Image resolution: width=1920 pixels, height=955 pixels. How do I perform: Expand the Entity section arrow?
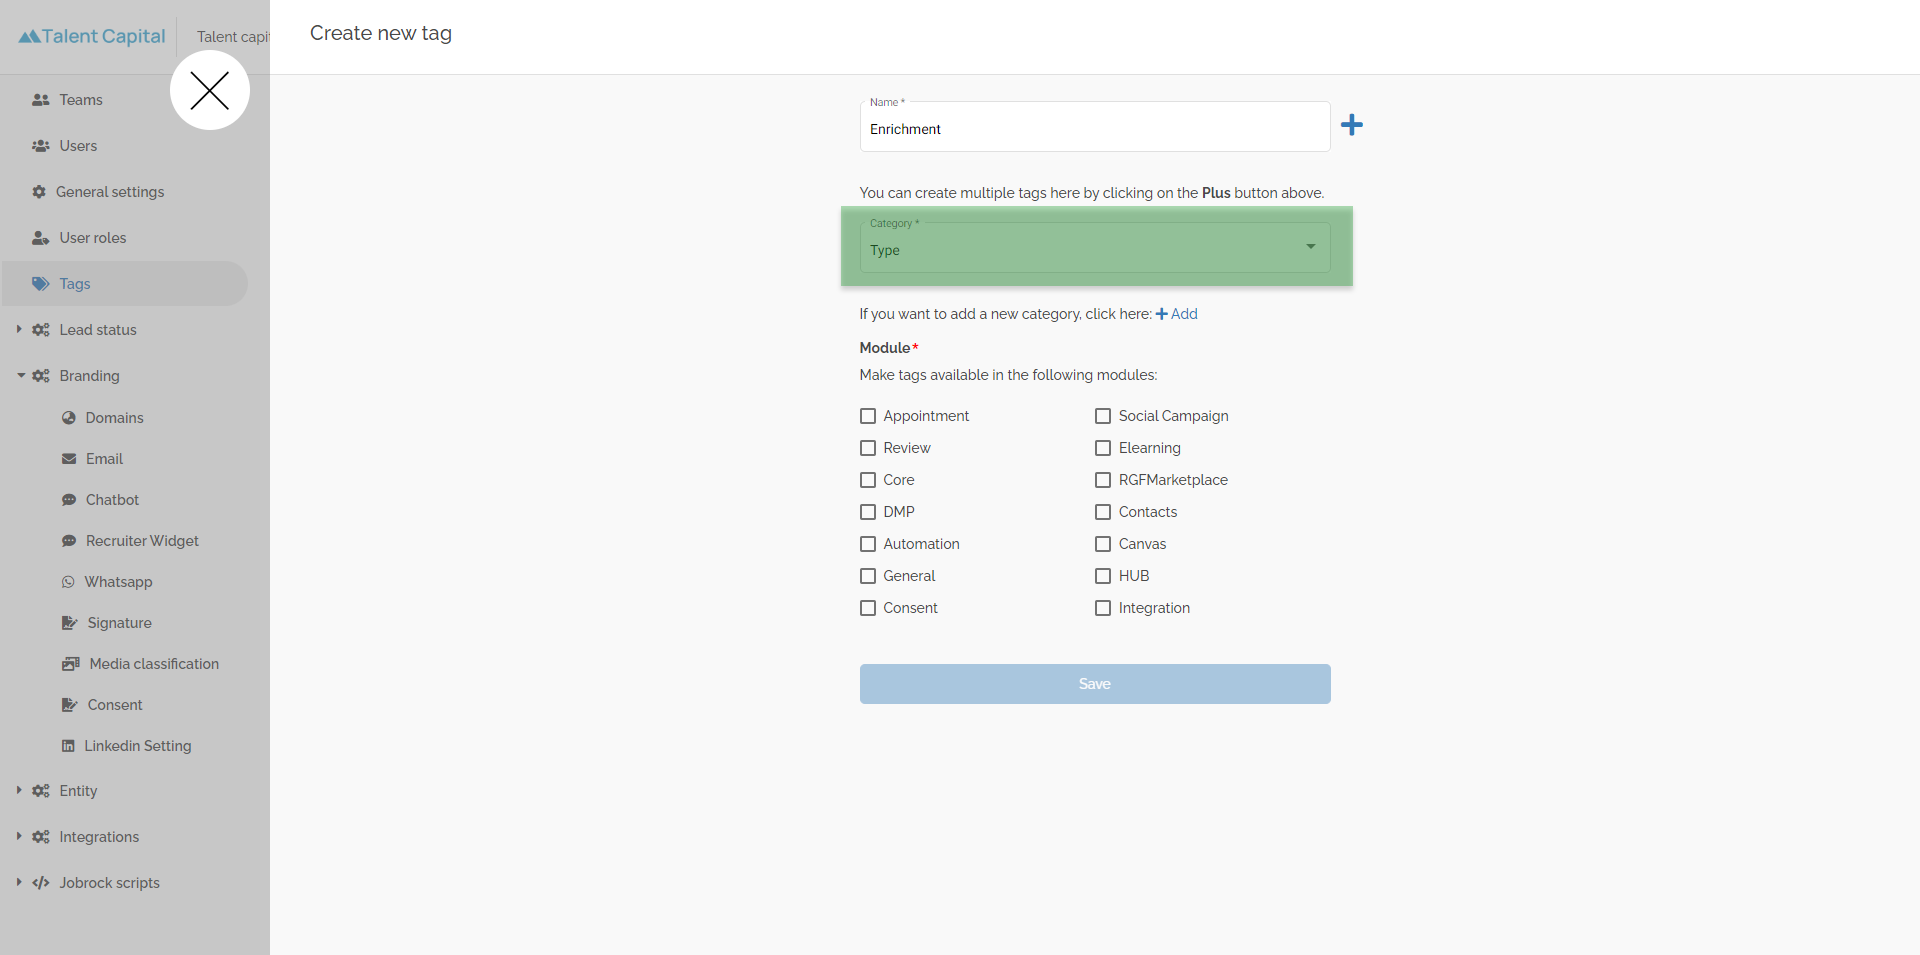(19, 790)
